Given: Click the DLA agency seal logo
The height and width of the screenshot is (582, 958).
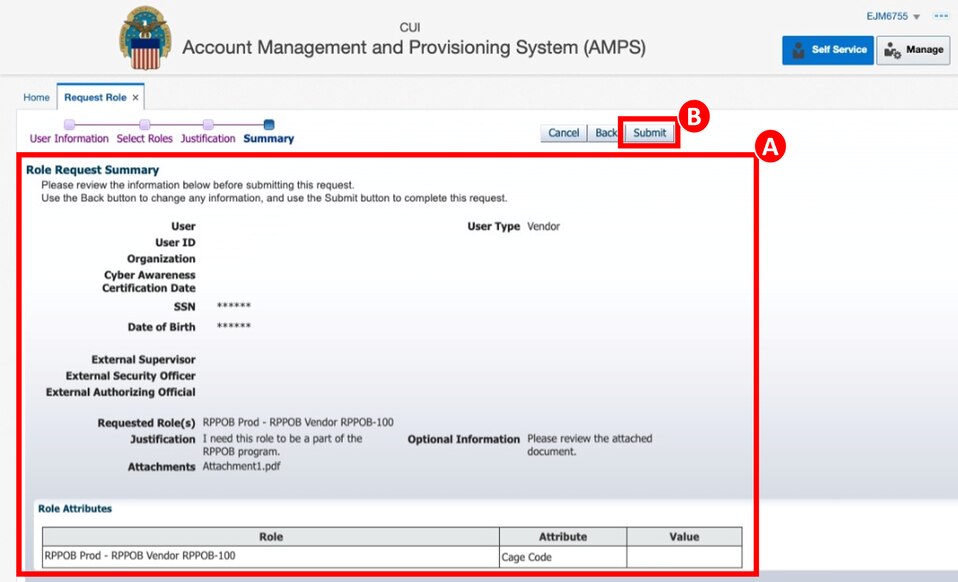Looking at the screenshot, I should click(145, 39).
